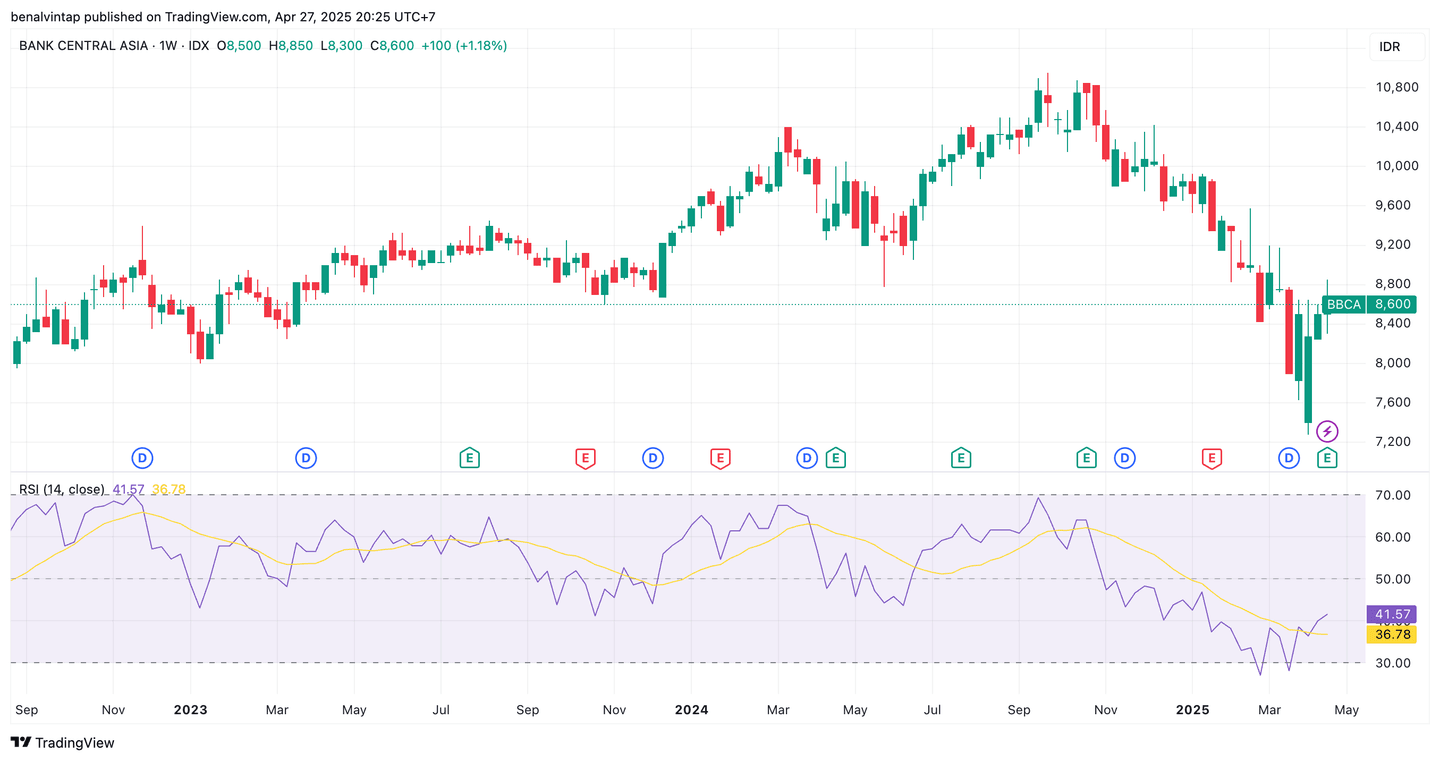Click the yellow 36.78 RSI average label
The width and height of the screenshot is (1440, 761).
(x=1389, y=634)
